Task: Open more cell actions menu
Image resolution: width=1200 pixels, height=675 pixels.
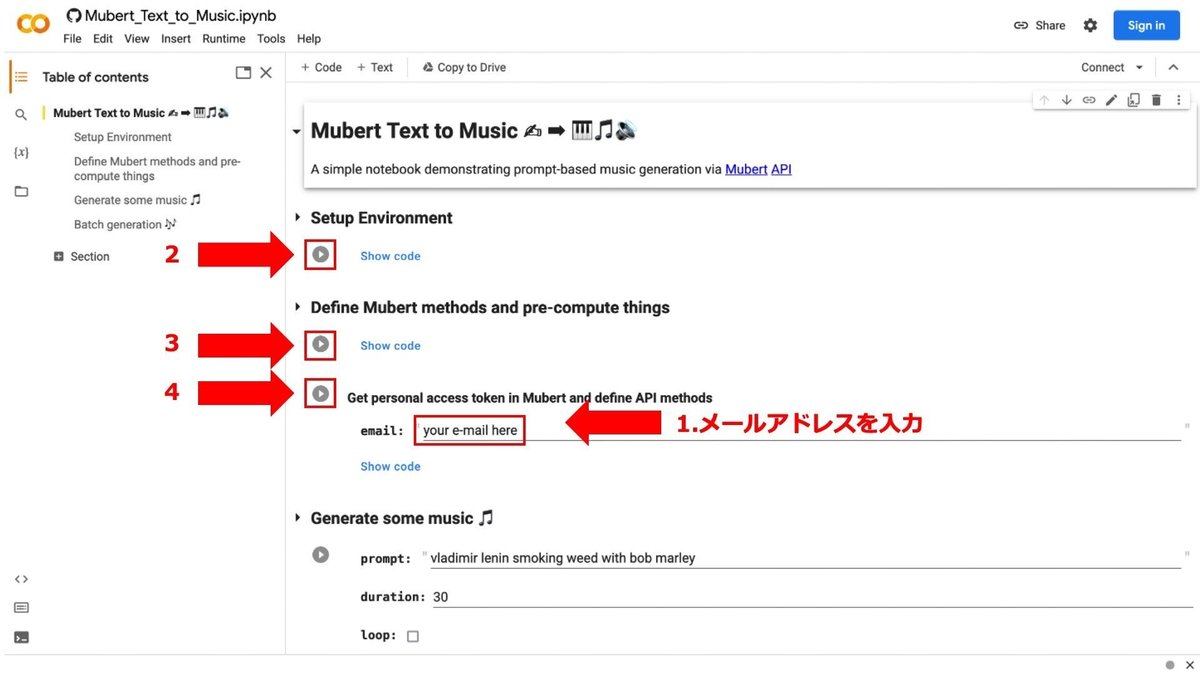Action: tap(1179, 100)
